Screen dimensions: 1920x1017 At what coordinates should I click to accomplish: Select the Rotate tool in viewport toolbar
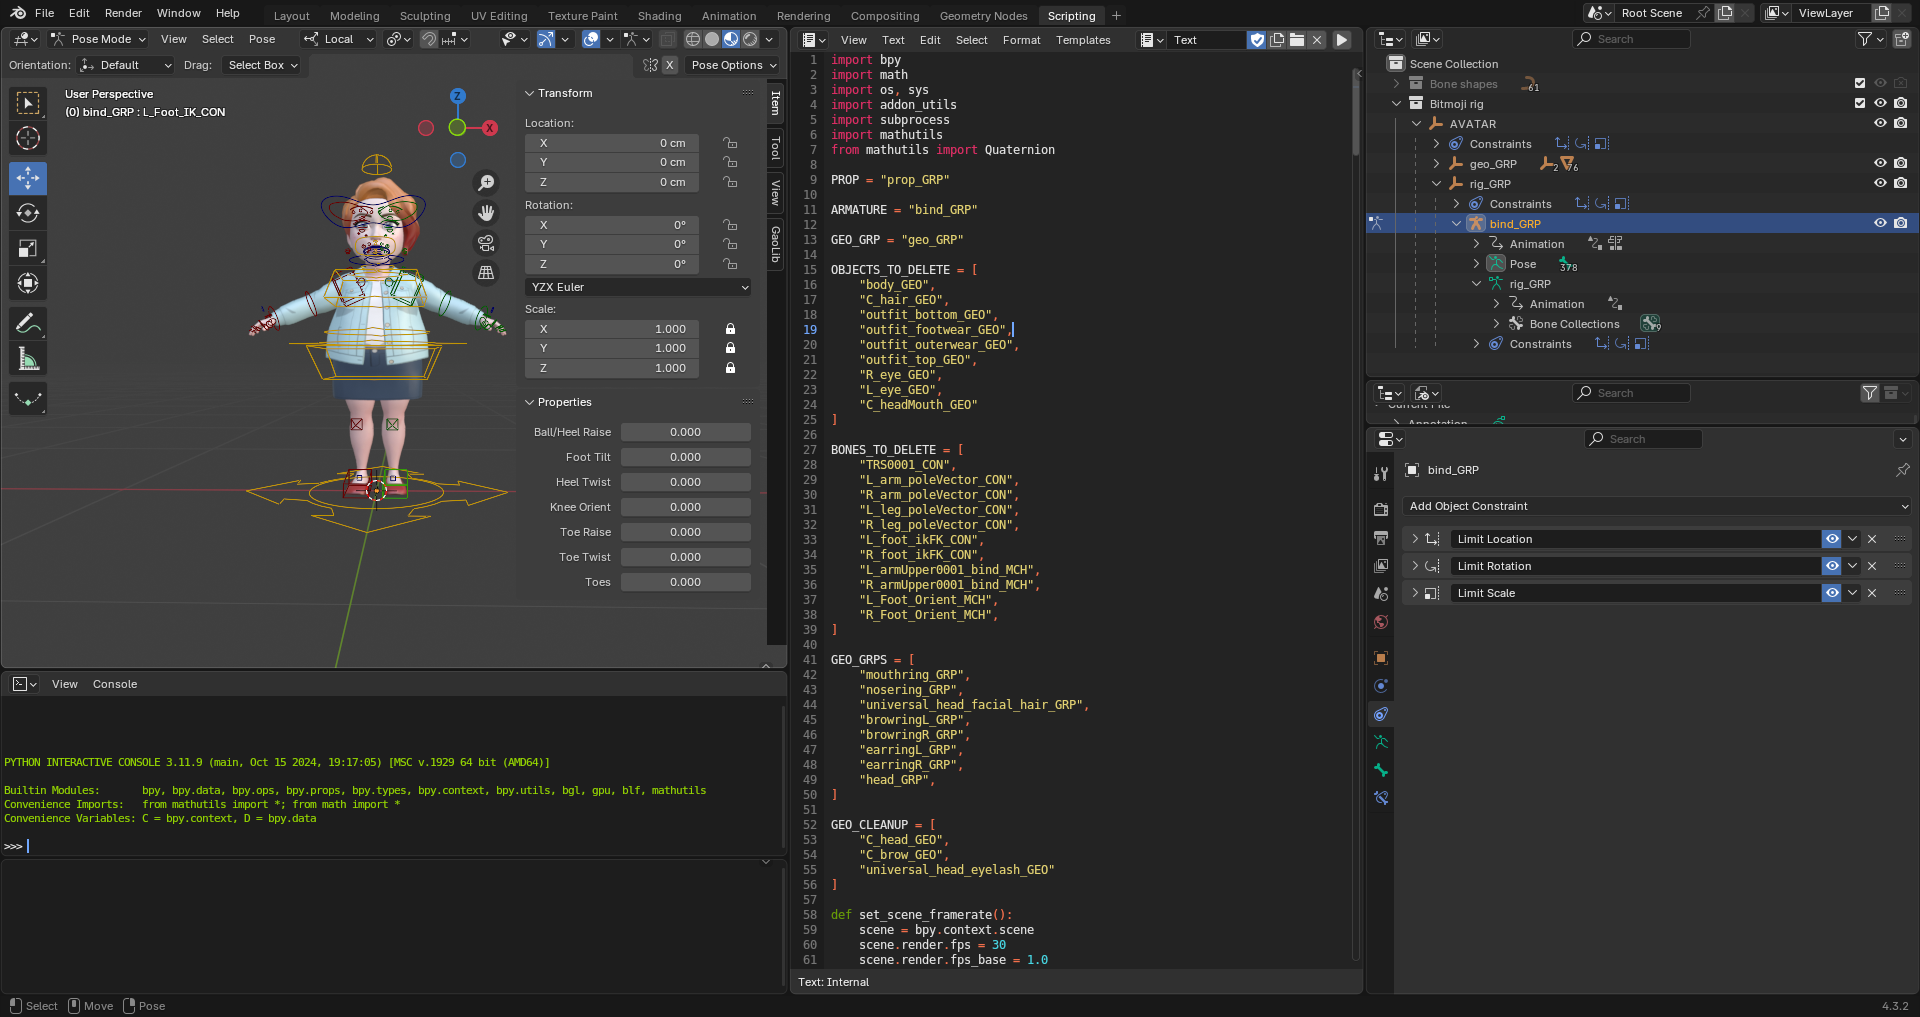28,213
